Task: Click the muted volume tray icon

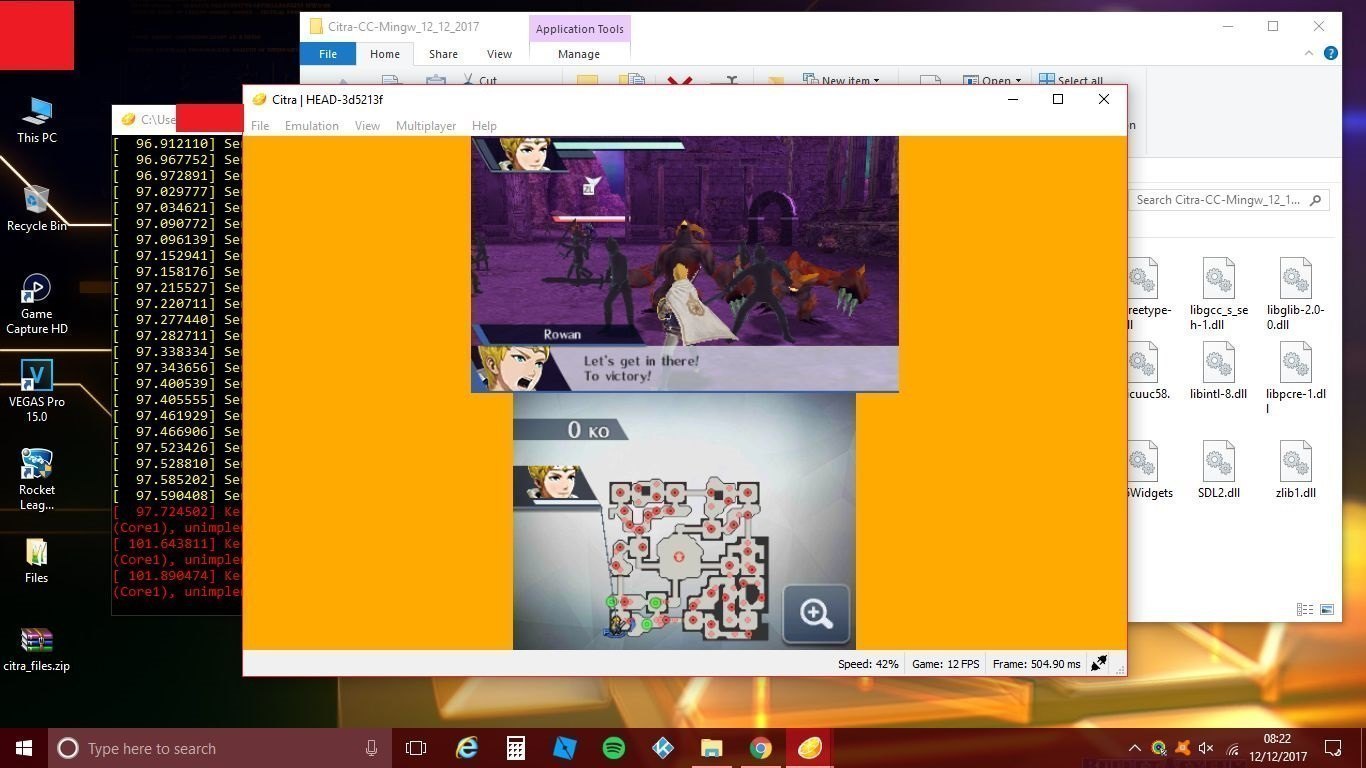Action: (x=1207, y=748)
